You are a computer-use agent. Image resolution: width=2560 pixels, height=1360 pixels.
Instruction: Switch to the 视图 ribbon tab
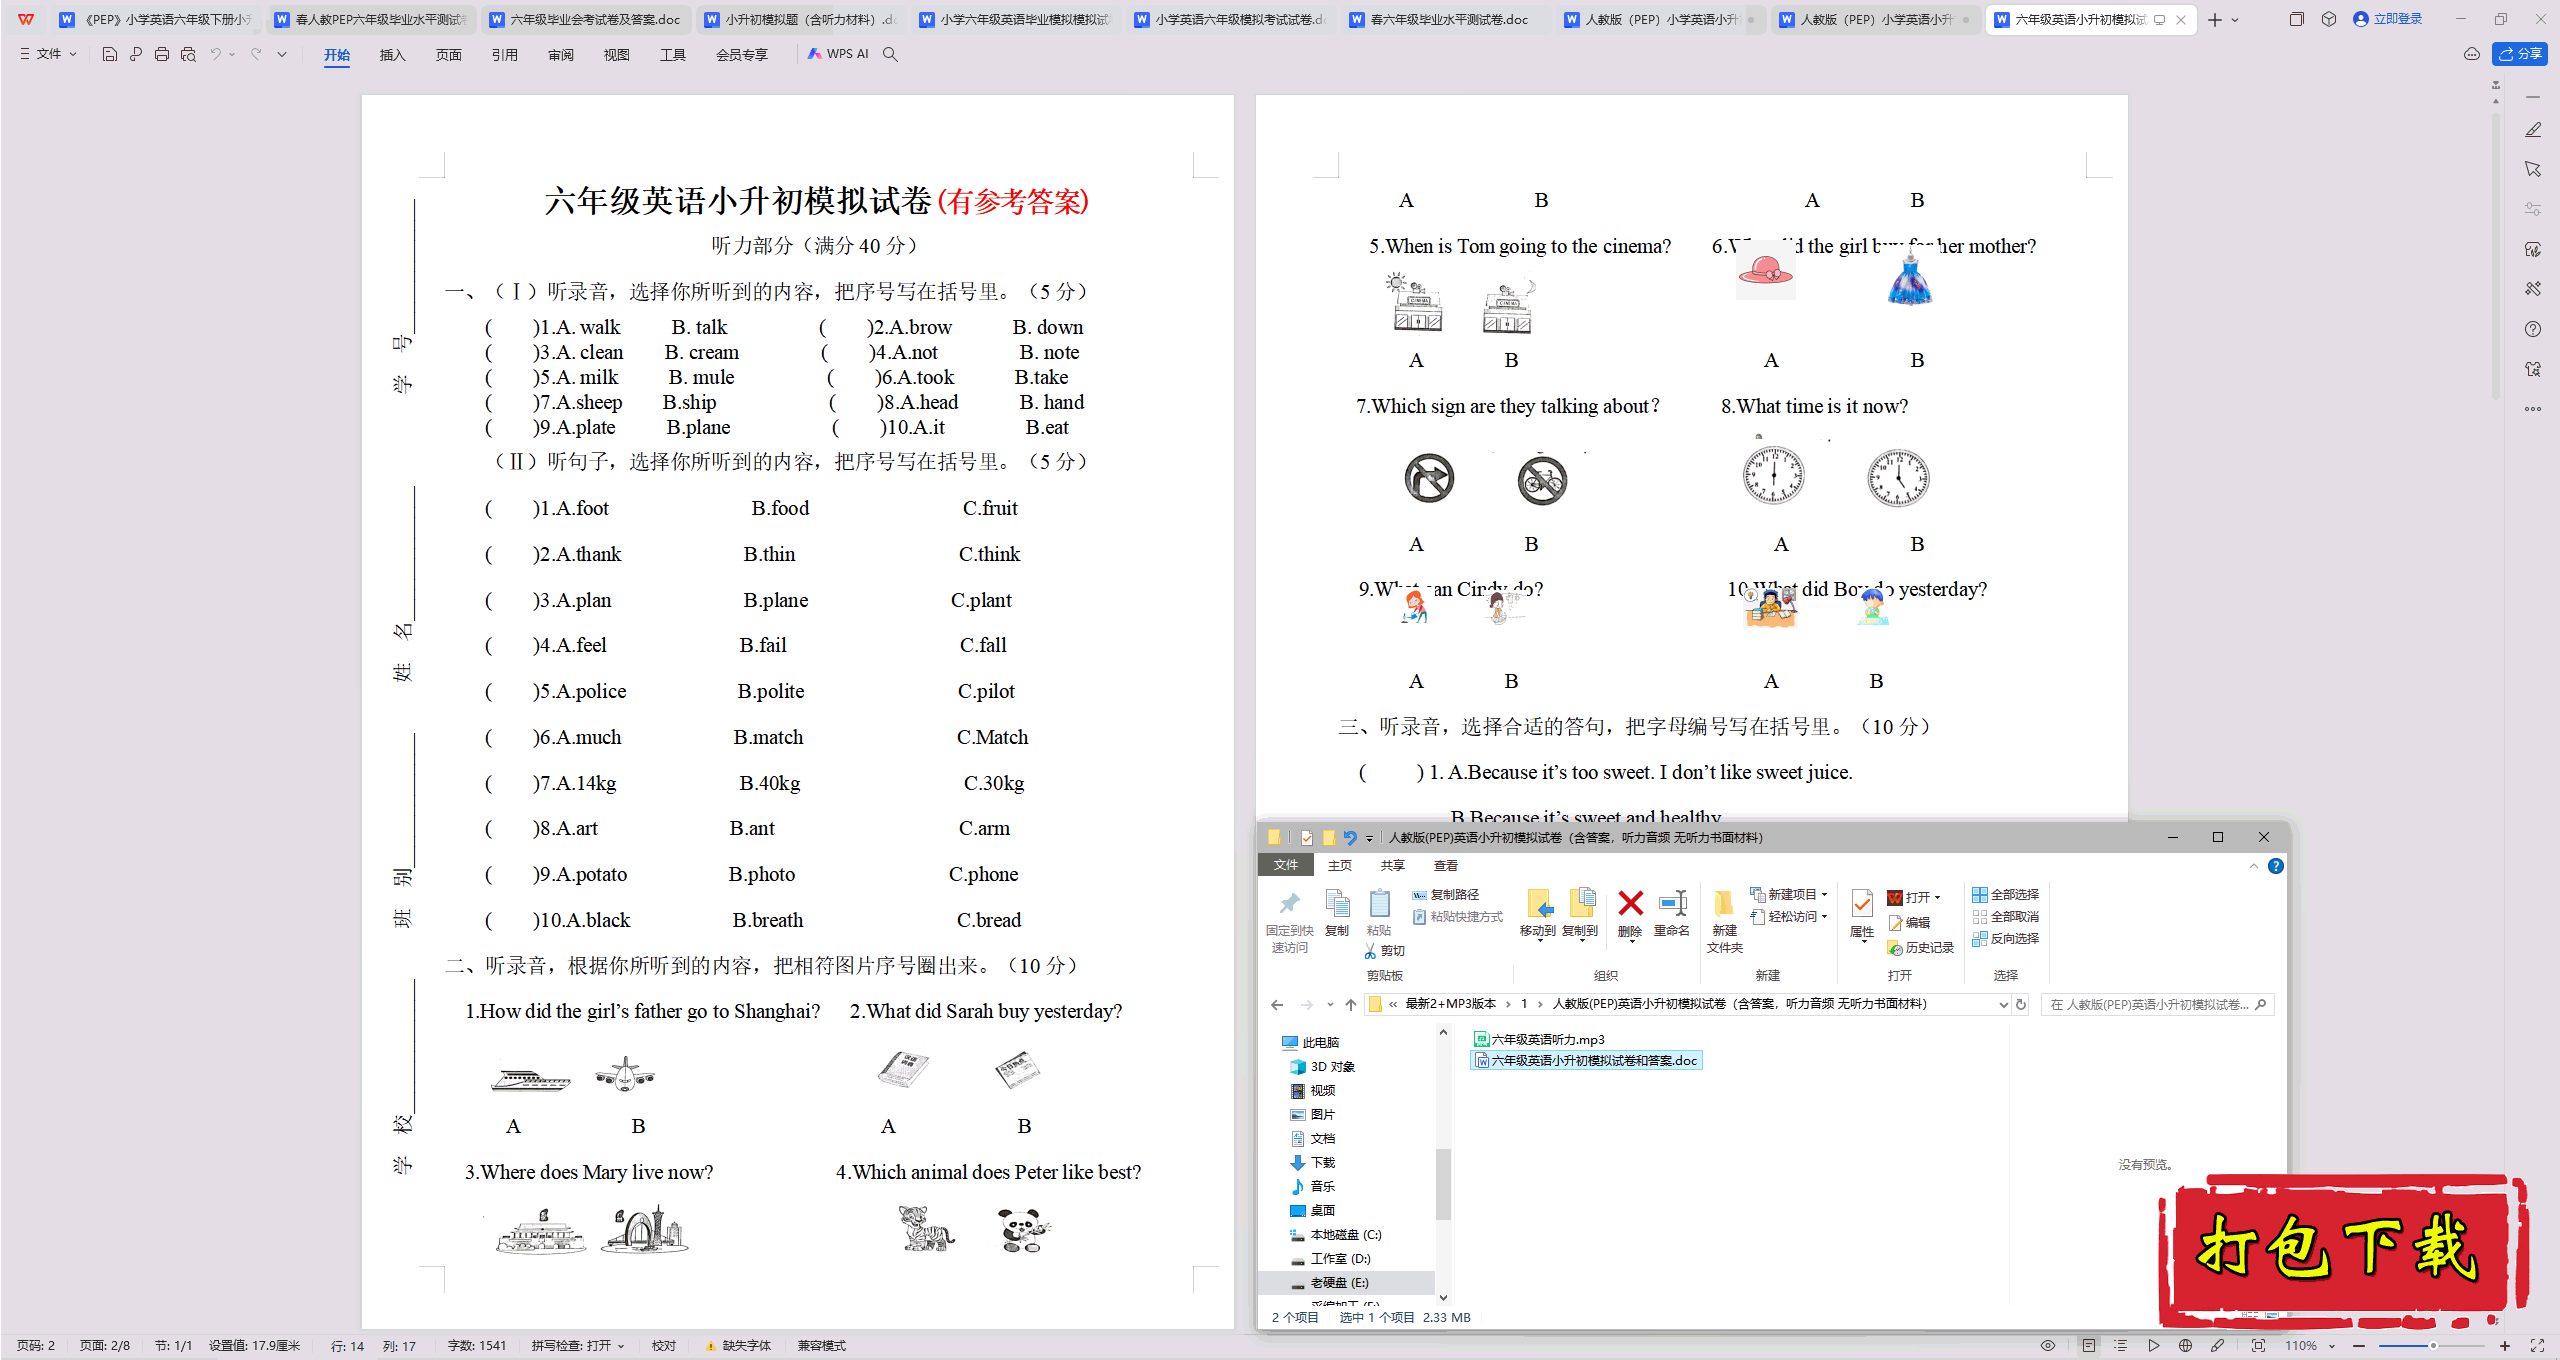(616, 55)
